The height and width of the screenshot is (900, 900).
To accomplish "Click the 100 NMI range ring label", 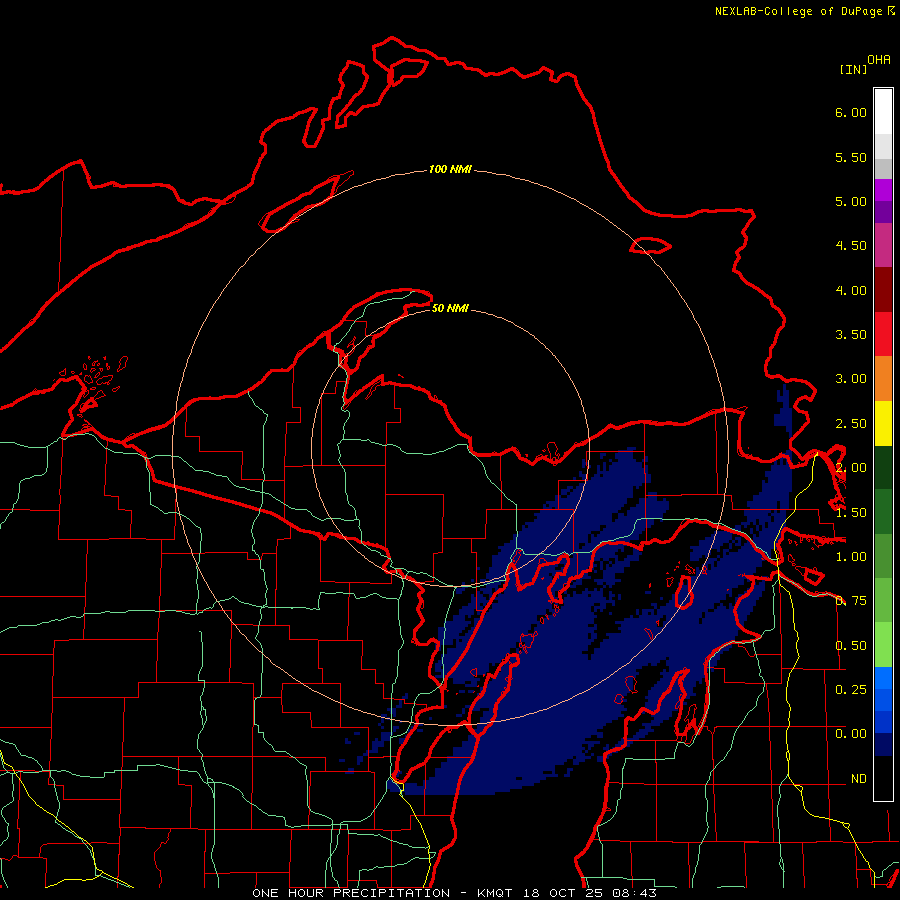I will click(x=450, y=169).
